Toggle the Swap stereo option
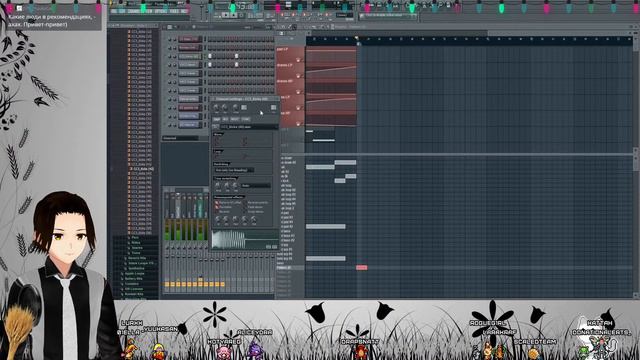This screenshot has width=640, height=360. [x=254, y=211]
